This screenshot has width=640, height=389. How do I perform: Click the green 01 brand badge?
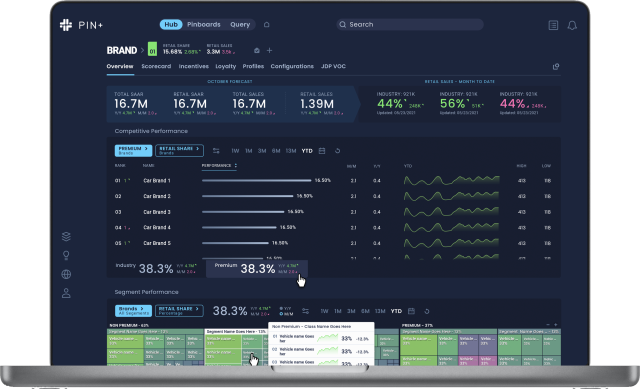152,49
